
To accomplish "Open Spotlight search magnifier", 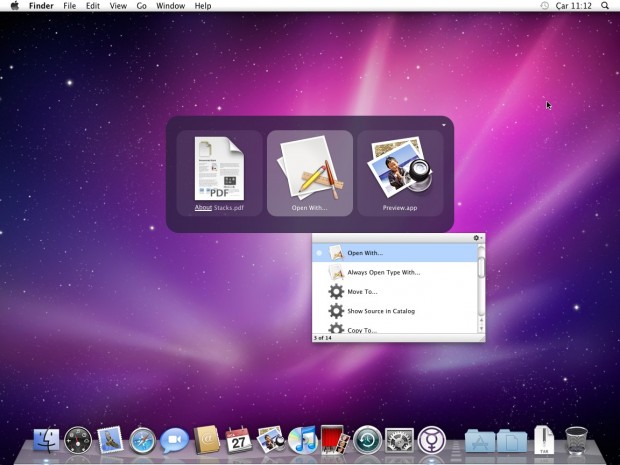I will pyautogui.click(x=605, y=6).
